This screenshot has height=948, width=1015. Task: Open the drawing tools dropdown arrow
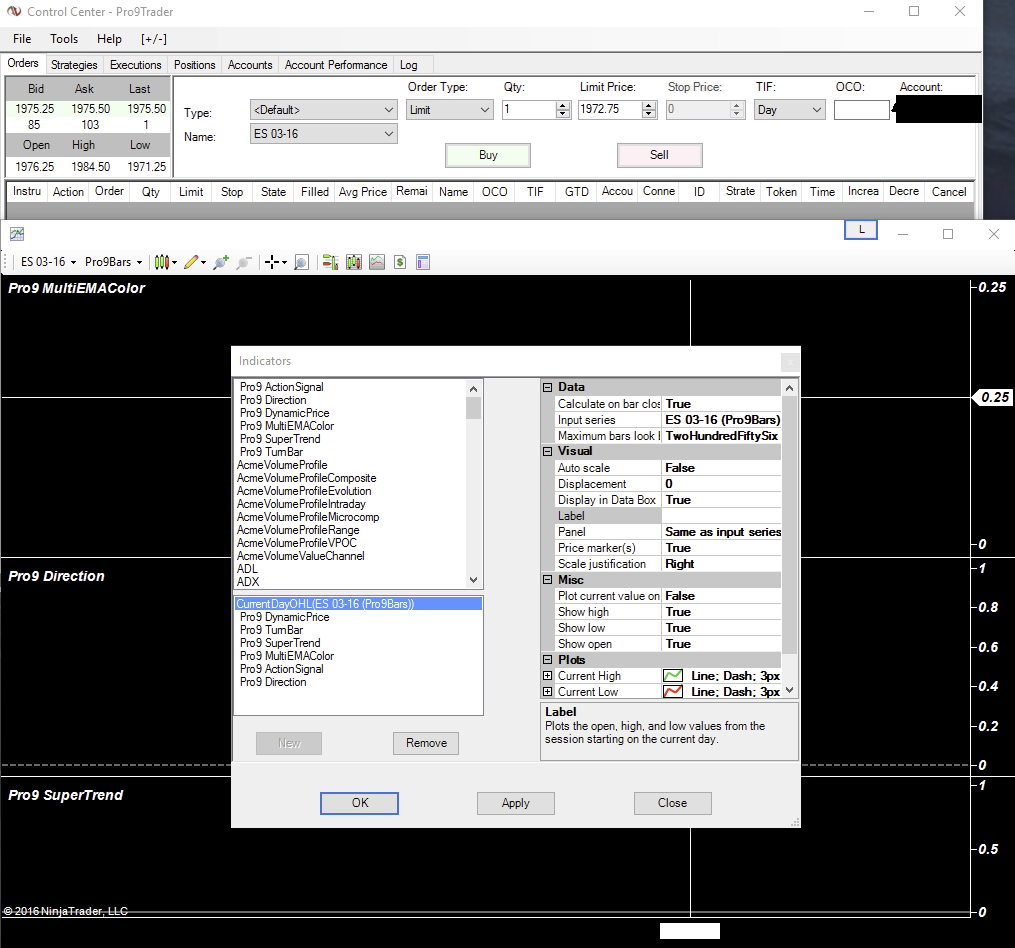point(203,263)
